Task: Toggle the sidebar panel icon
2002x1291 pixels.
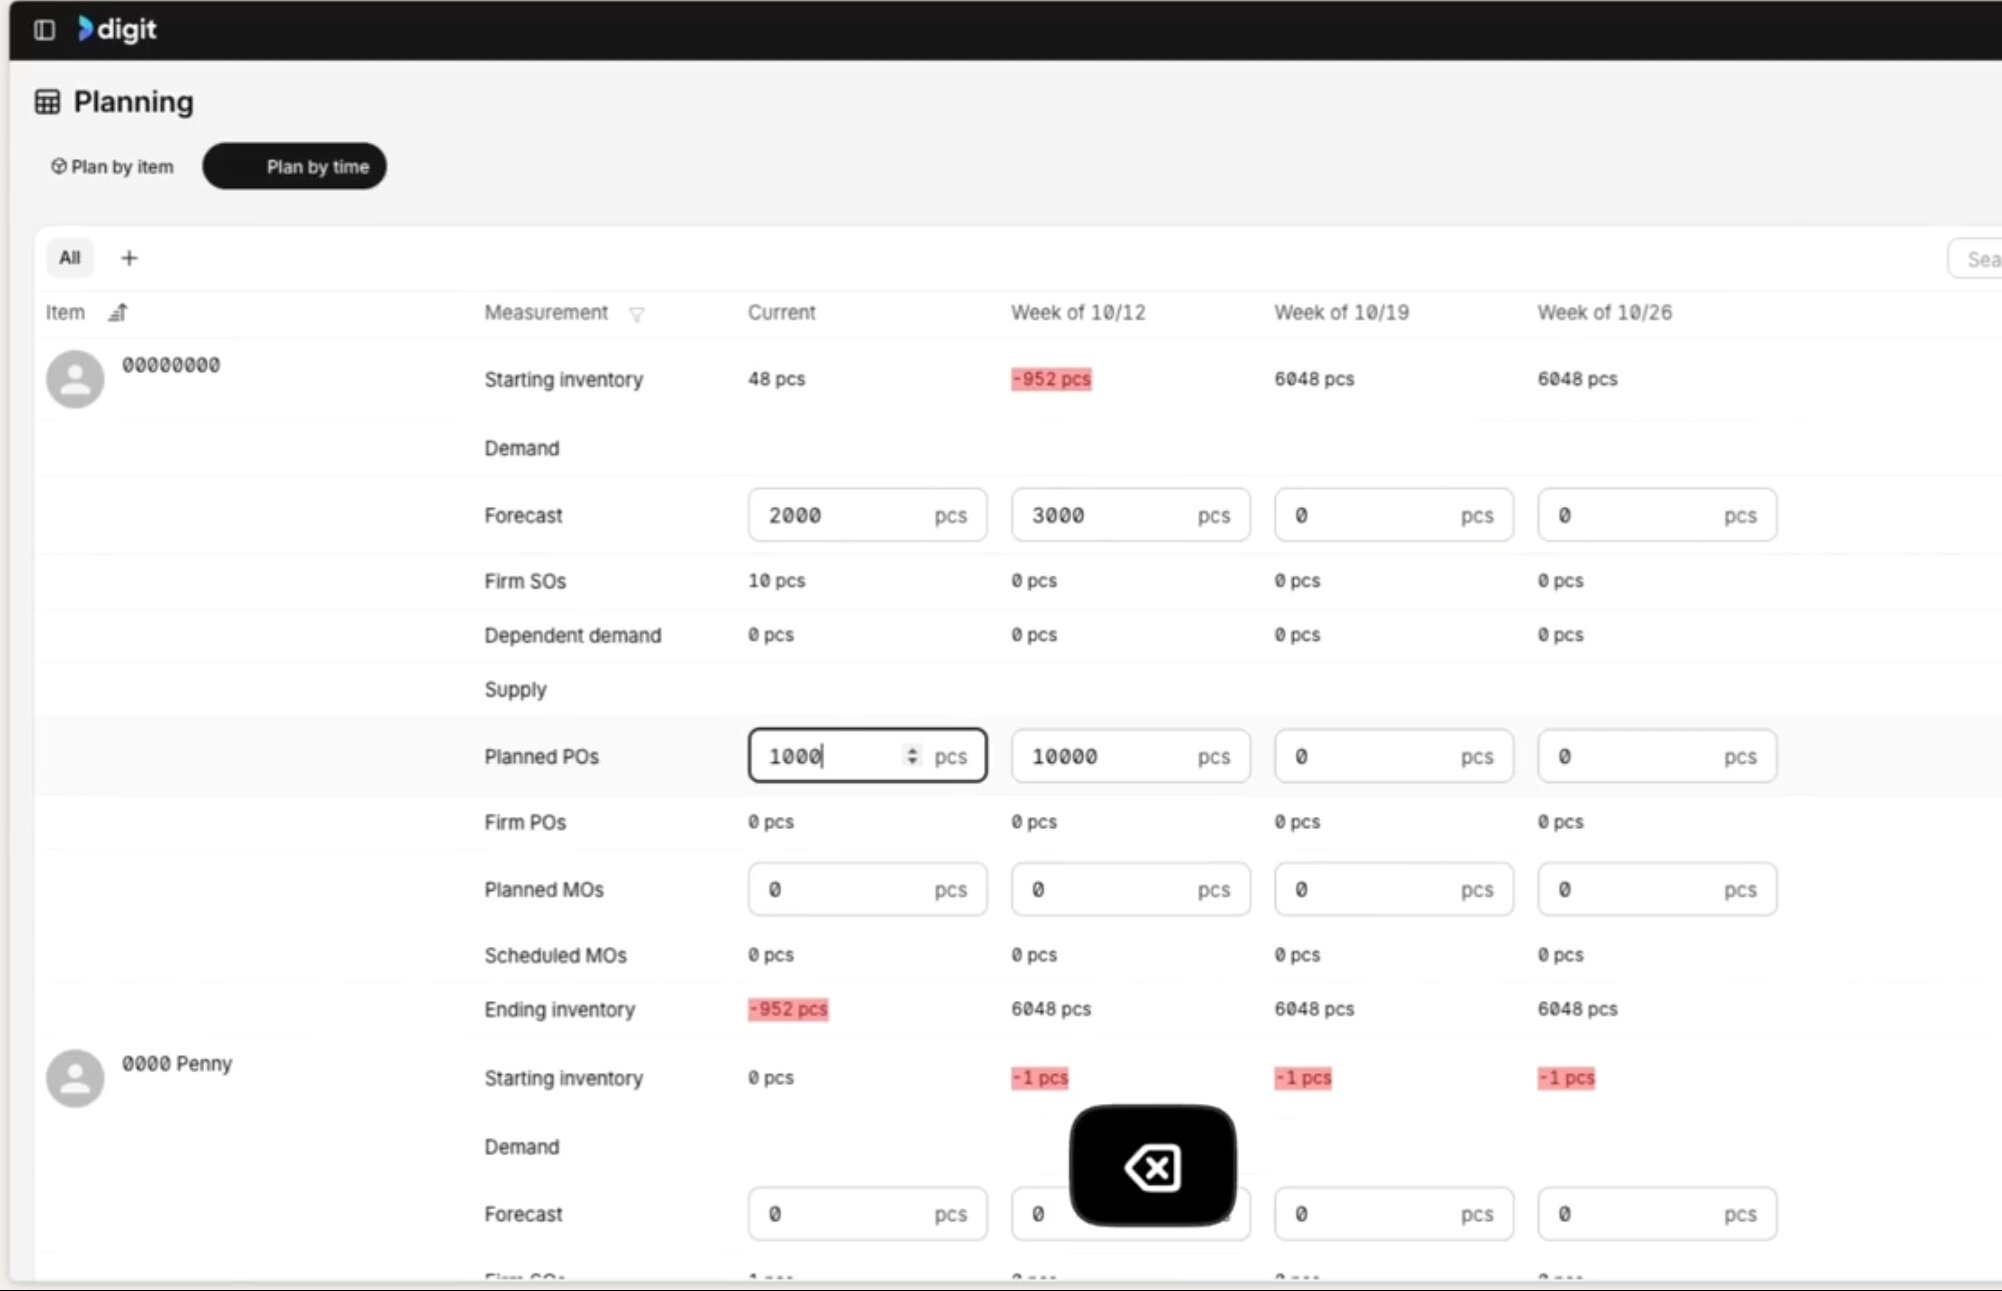Action: click(x=44, y=30)
